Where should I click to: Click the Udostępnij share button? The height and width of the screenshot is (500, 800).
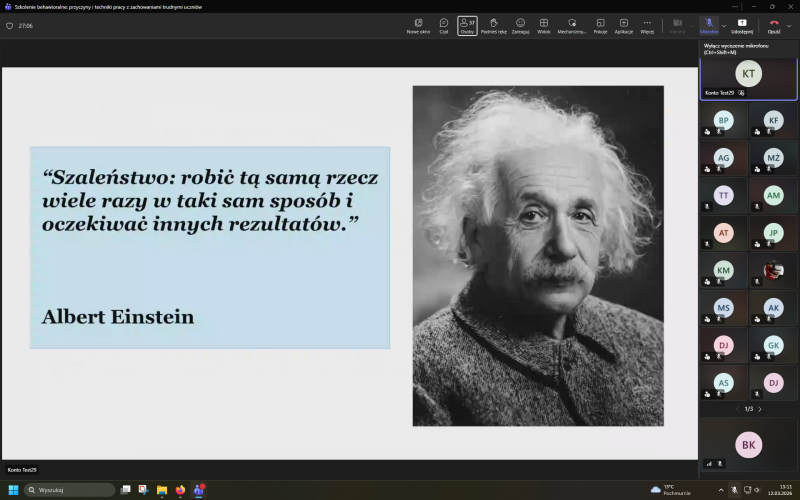(x=742, y=25)
